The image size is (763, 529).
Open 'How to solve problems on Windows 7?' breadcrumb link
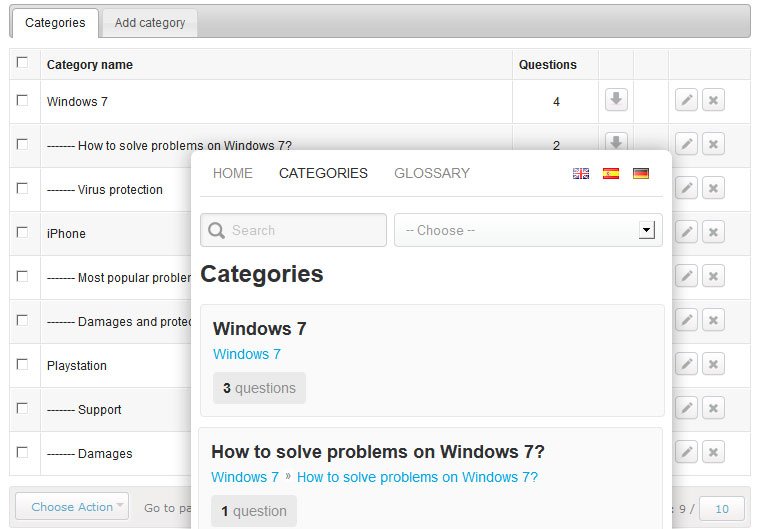click(x=418, y=477)
